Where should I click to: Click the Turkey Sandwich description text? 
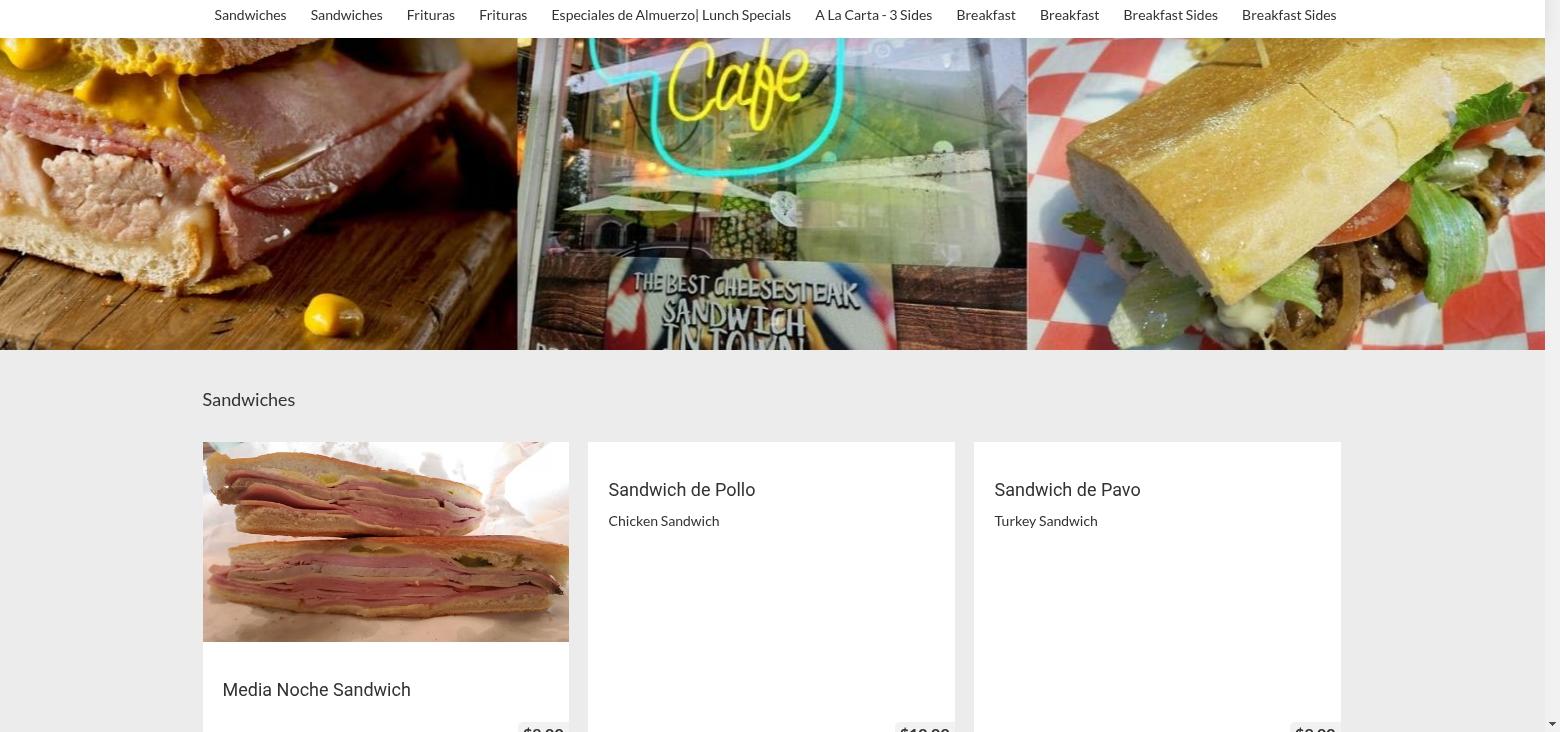(x=1045, y=521)
